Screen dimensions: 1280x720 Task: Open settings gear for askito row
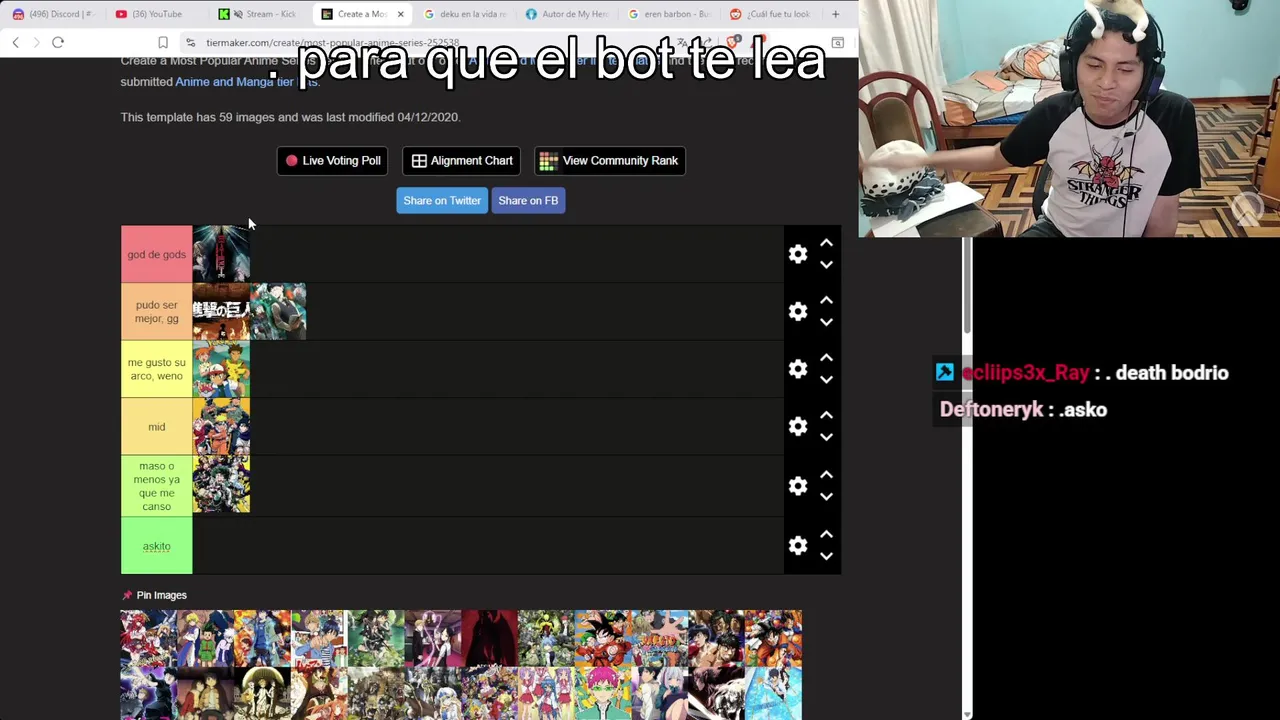click(798, 545)
